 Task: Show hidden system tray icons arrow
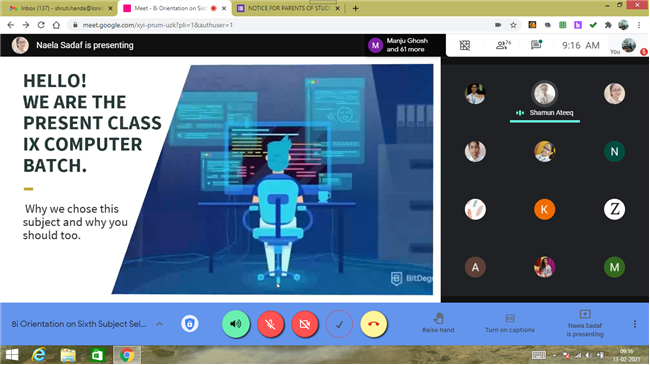[554, 355]
